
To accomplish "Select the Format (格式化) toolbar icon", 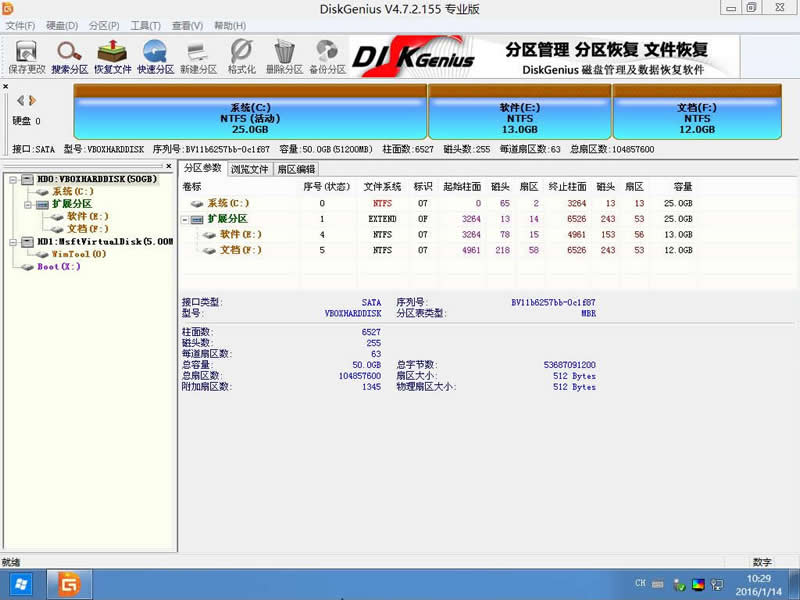I will coord(241,56).
